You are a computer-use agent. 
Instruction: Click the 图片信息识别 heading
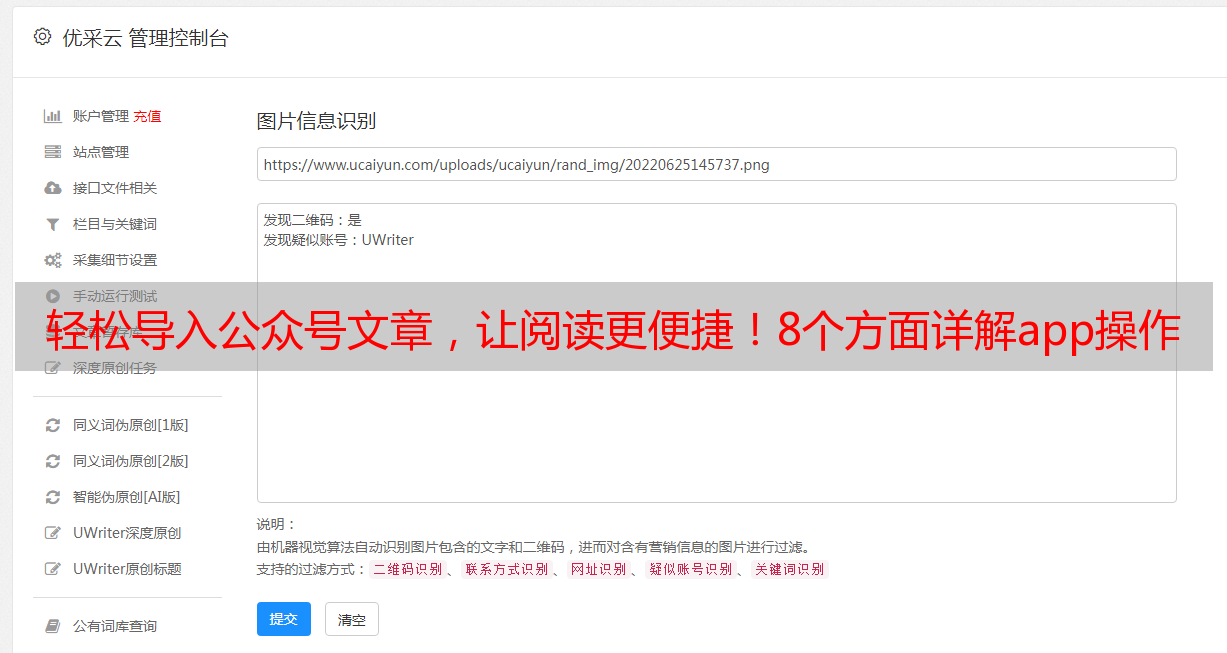point(317,121)
